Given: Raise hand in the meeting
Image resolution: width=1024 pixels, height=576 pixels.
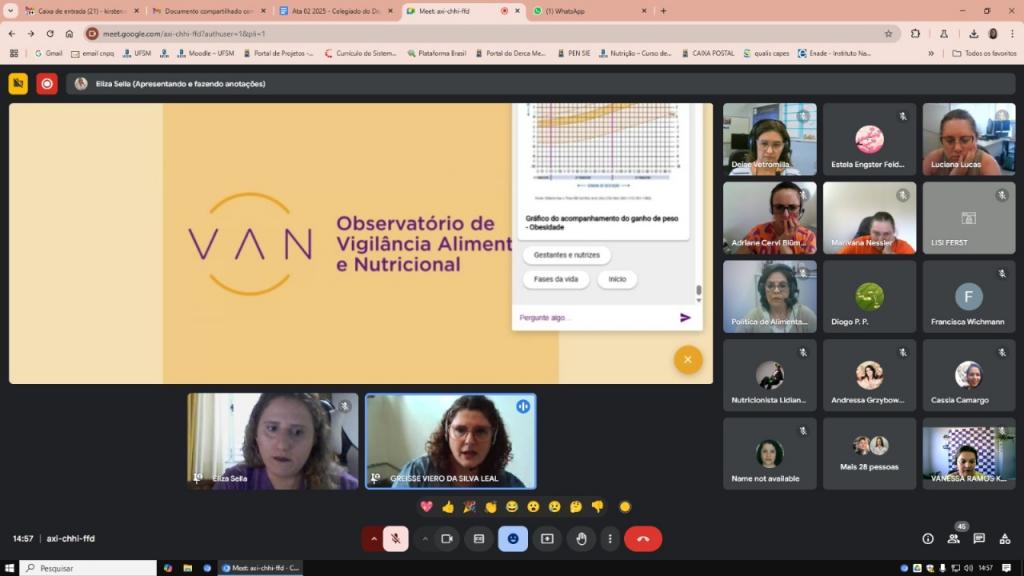Looking at the screenshot, I should 581,539.
